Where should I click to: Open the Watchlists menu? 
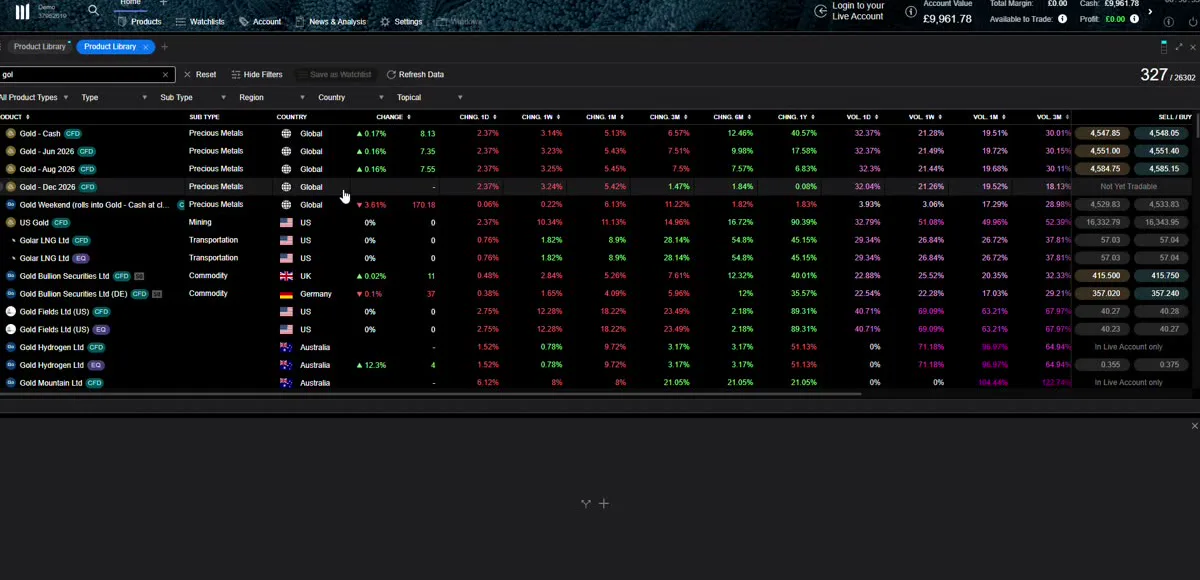(201, 21)
